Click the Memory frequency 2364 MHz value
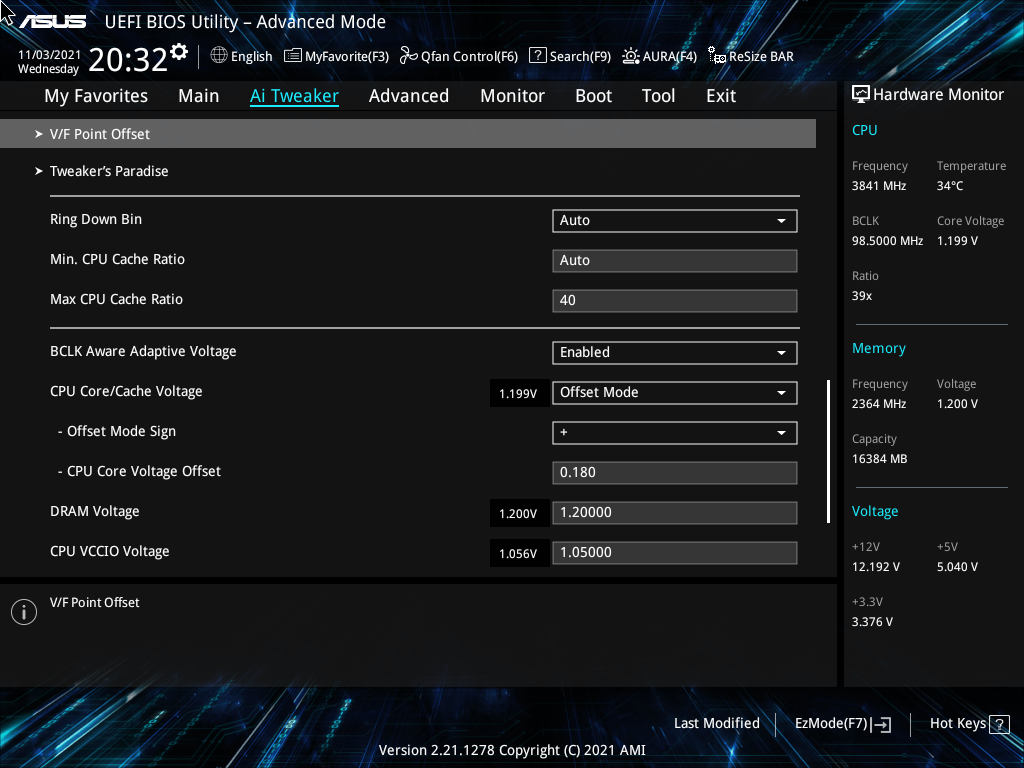This screenshot has width=1024, height=768. tap(878, 404)
